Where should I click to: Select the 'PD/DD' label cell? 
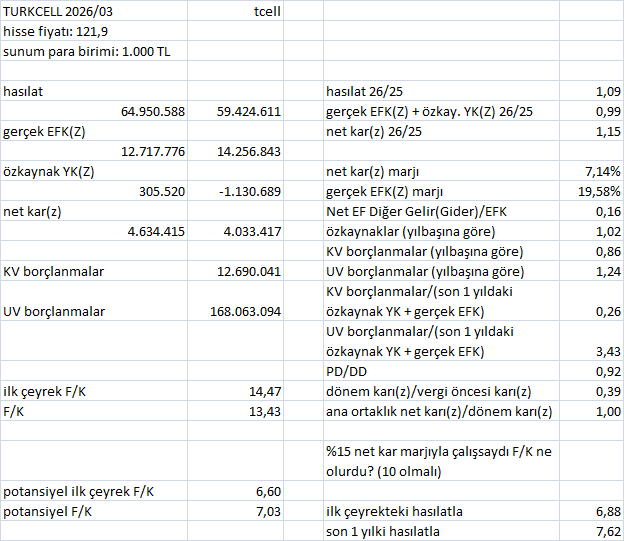tap(441, 371)
